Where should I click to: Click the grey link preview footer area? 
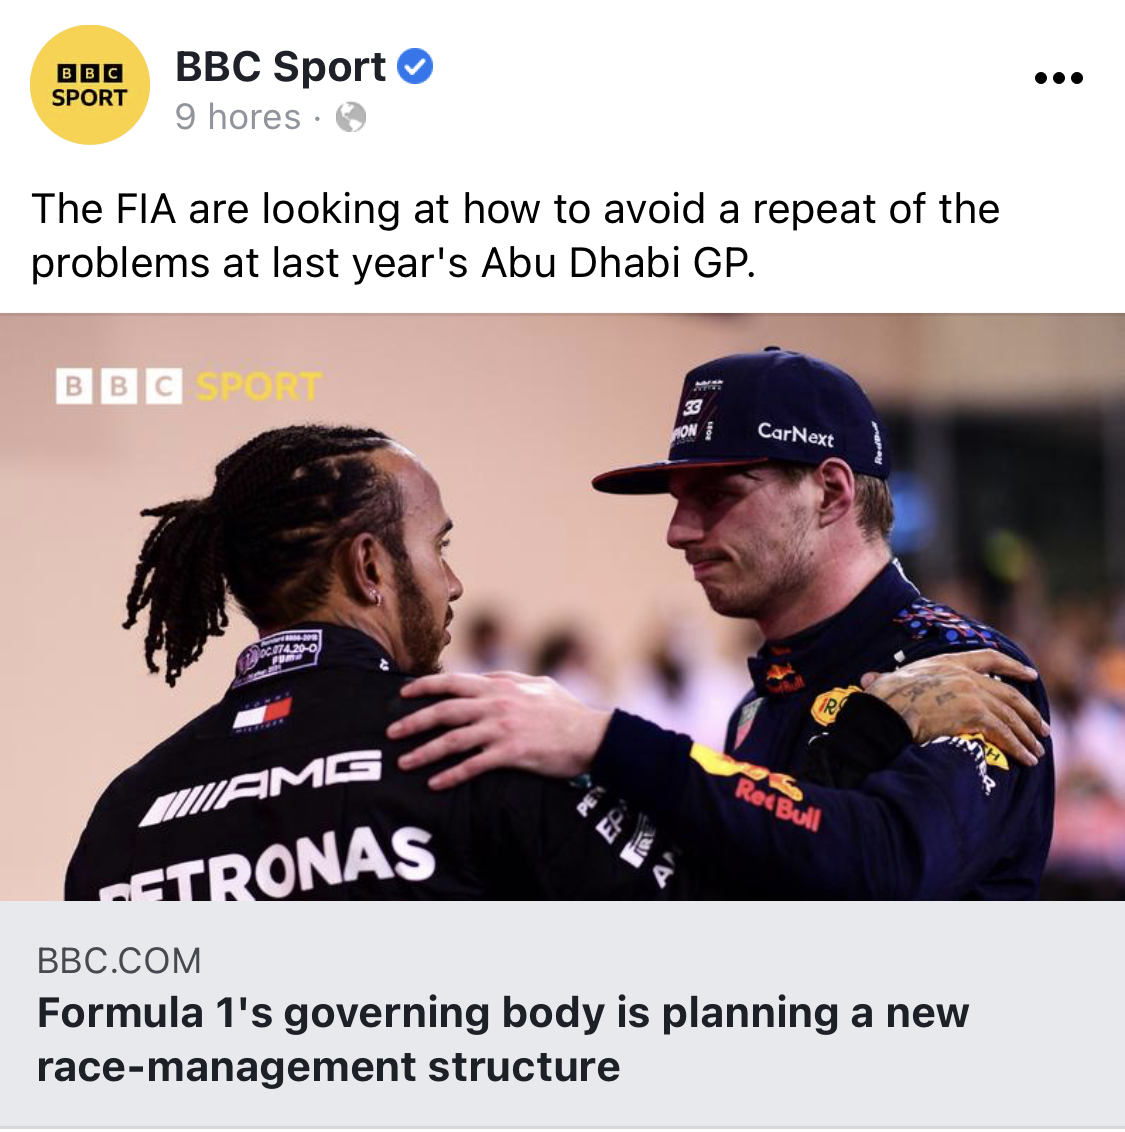pyautogui.click(x=562, y=1014)
